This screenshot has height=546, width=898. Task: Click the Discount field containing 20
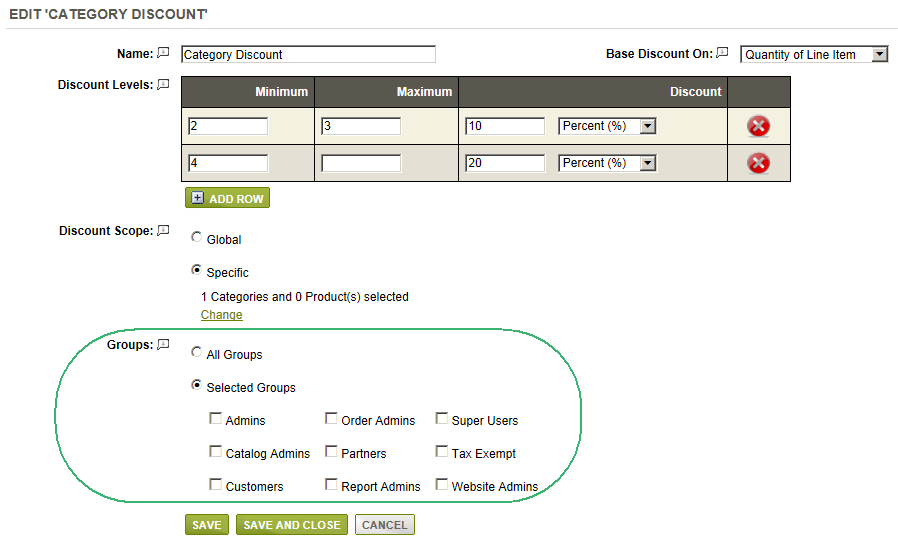tap(505, 163)
